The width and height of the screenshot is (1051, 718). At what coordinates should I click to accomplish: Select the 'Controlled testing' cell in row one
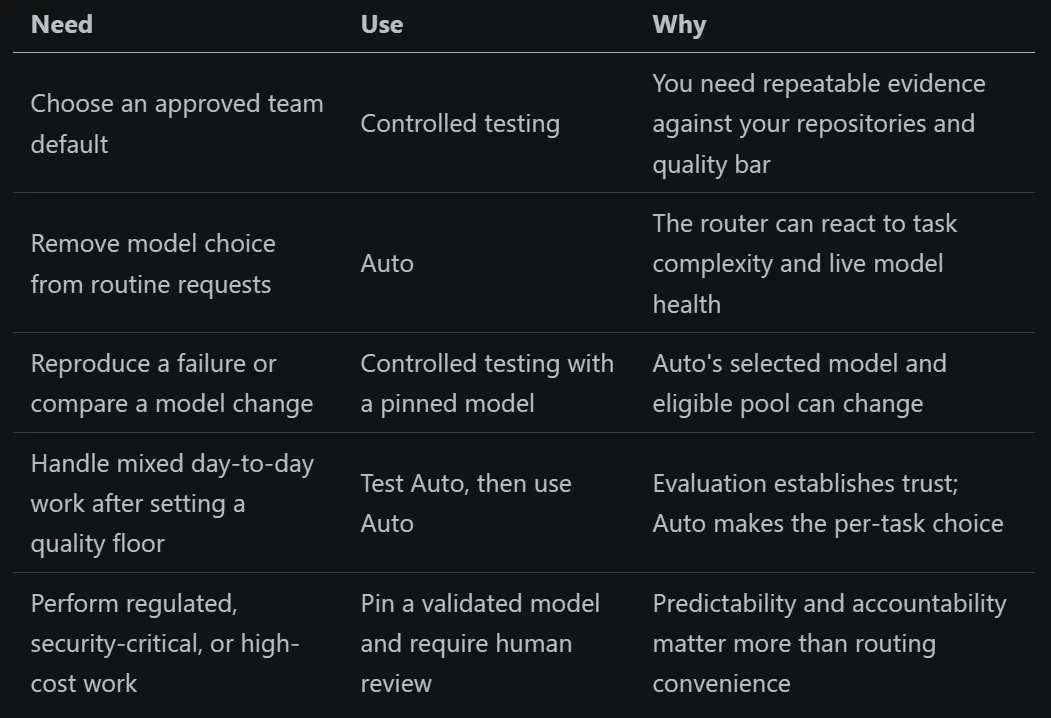point(460,123)
